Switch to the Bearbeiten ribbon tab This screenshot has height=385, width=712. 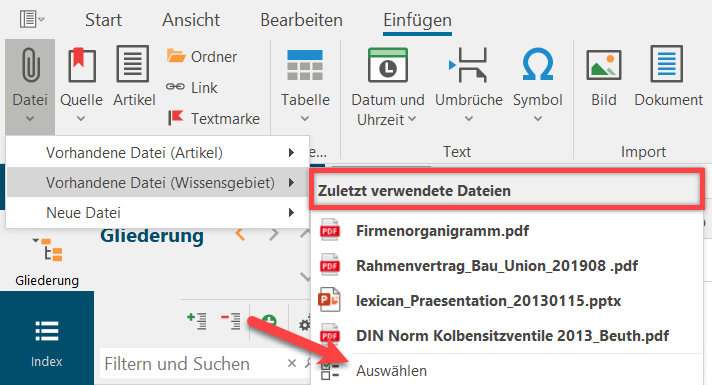302,20
